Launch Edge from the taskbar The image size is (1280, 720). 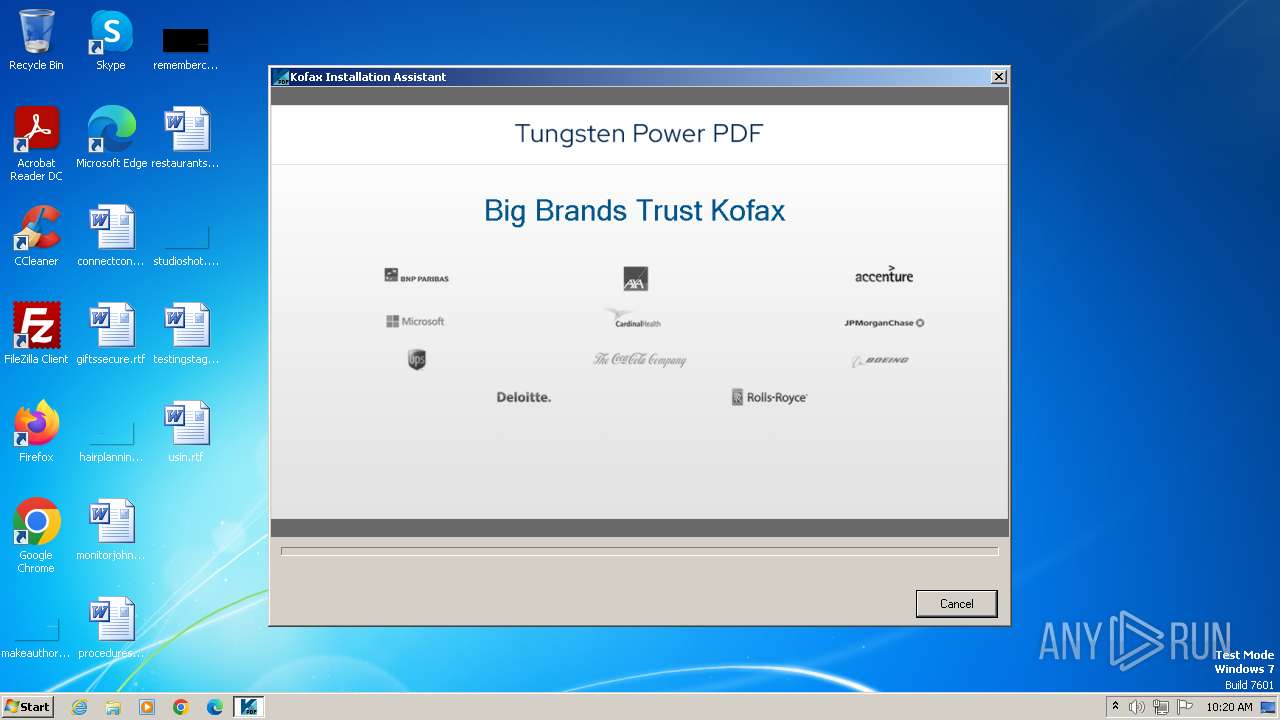coord(215,707)
